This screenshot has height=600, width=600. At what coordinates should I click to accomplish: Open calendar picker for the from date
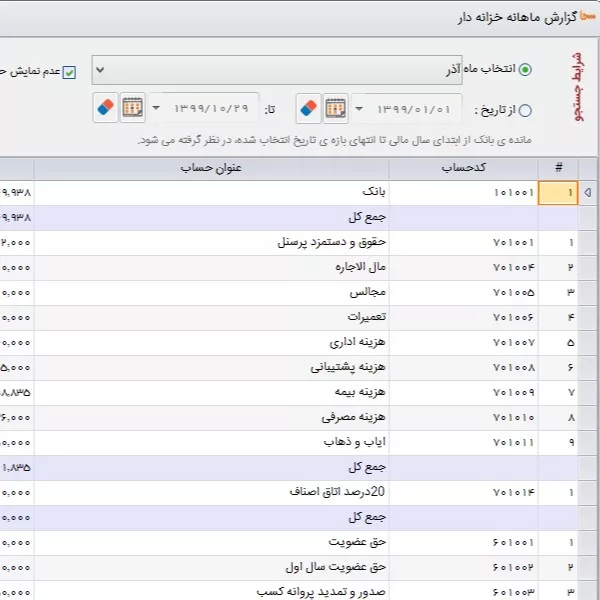pyautogui.click(x=336, y=108)
